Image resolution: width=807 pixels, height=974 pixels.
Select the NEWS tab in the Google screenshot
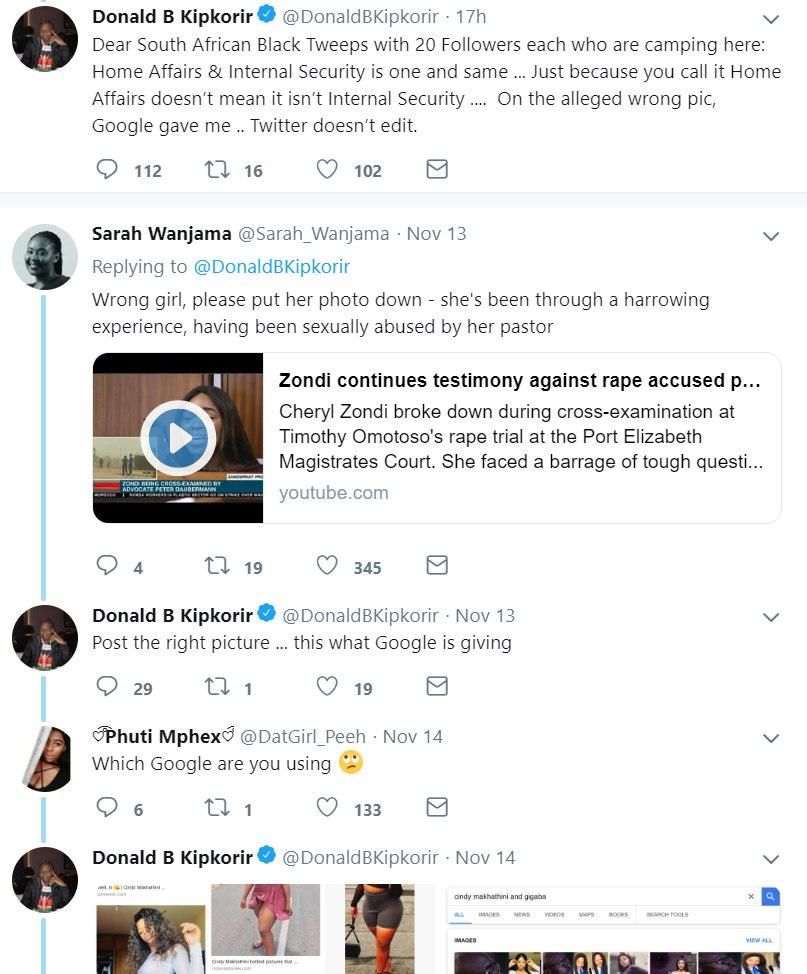[x=522, y=915]
